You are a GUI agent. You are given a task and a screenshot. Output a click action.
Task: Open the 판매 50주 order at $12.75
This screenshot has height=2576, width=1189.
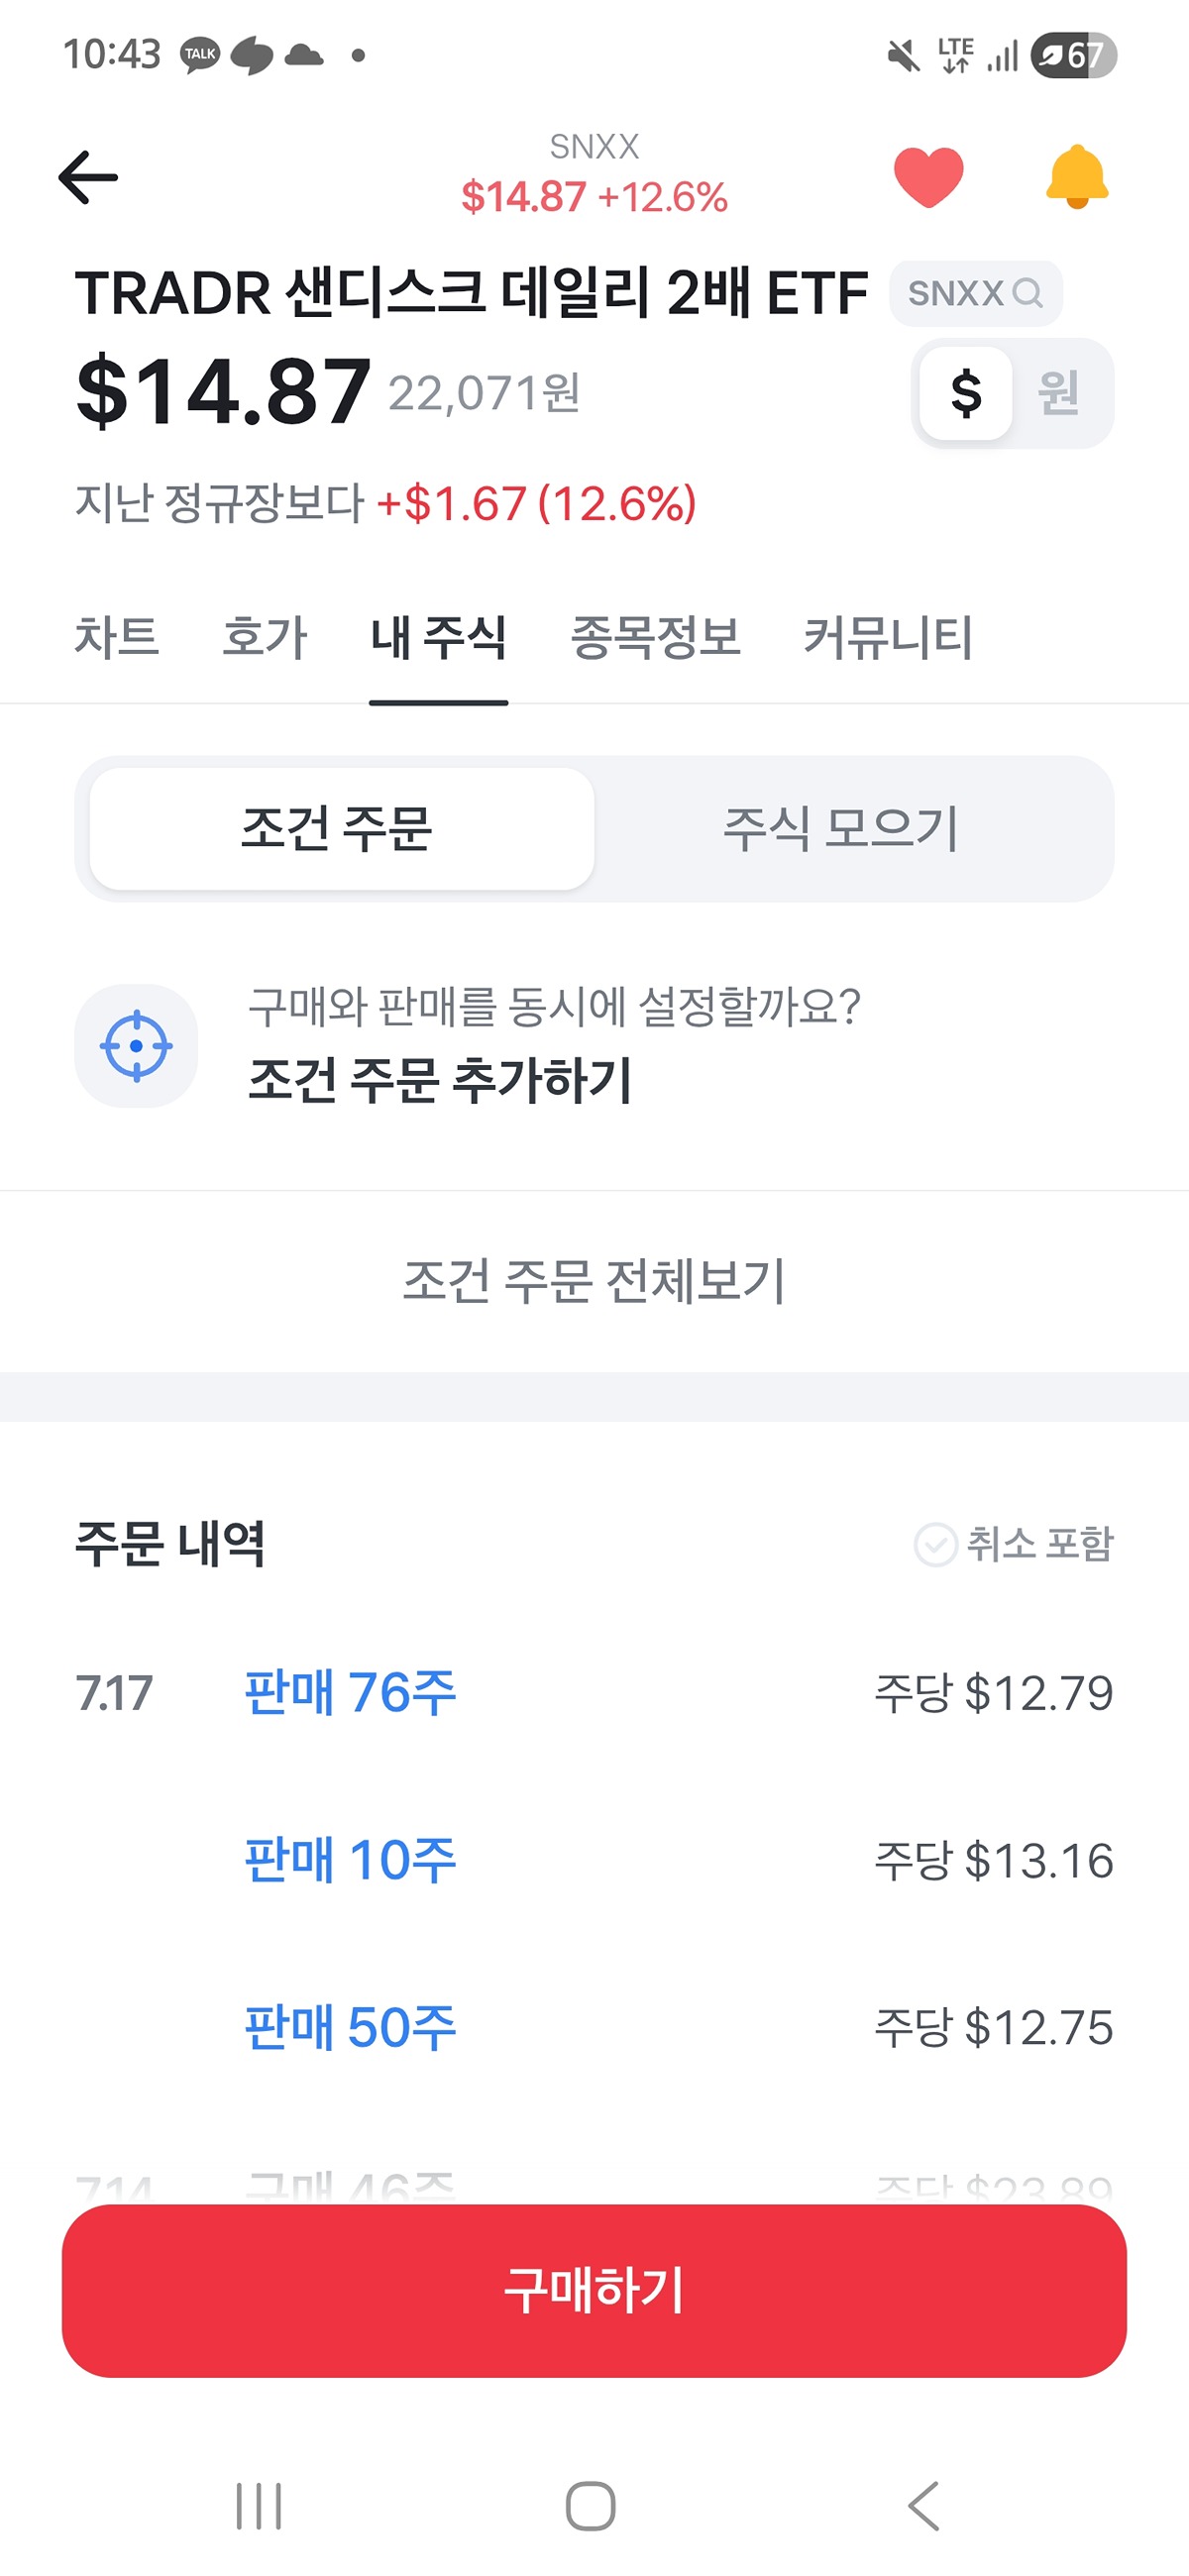click(x=594, y=2027)
